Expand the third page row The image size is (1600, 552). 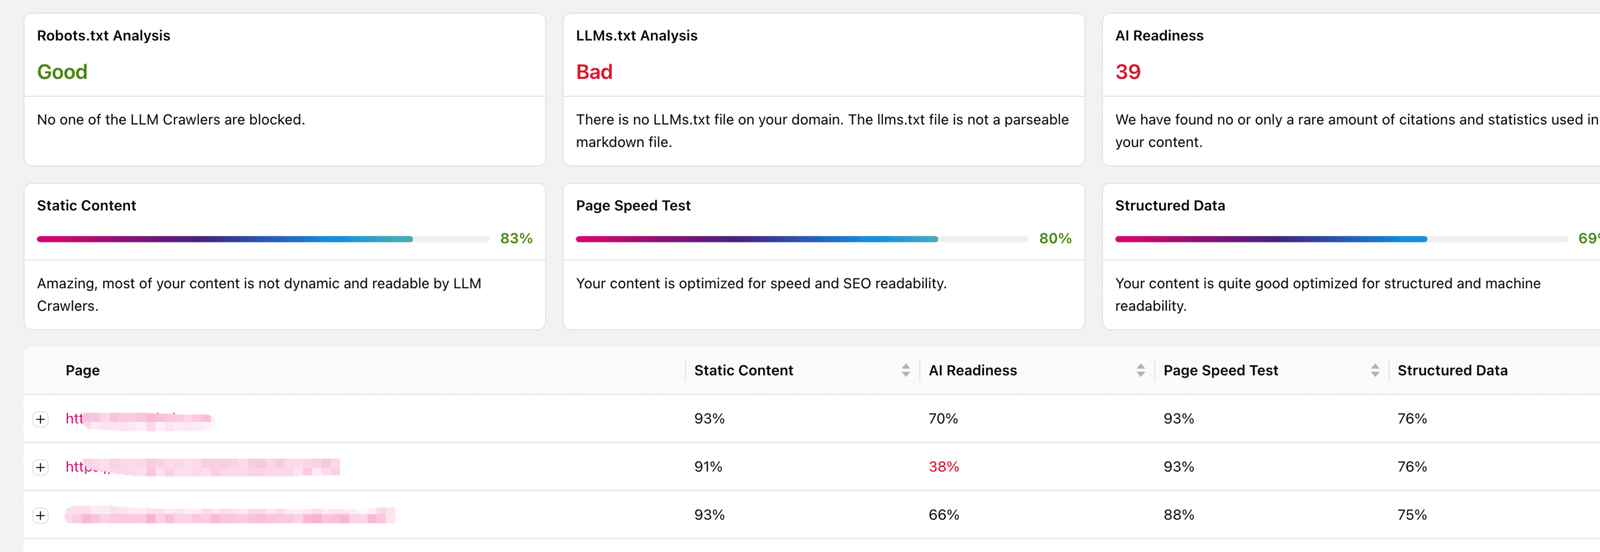pyautogui.click(x=40, y=515)
